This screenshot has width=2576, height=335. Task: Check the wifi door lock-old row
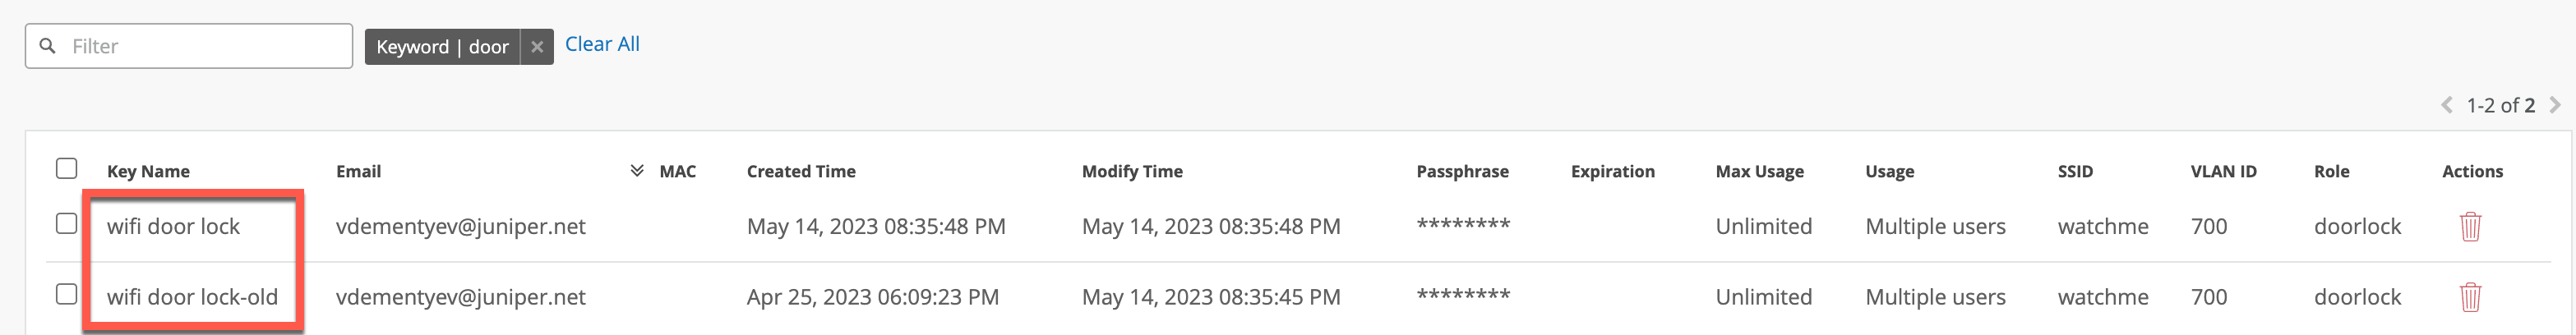tap(66, 295)
